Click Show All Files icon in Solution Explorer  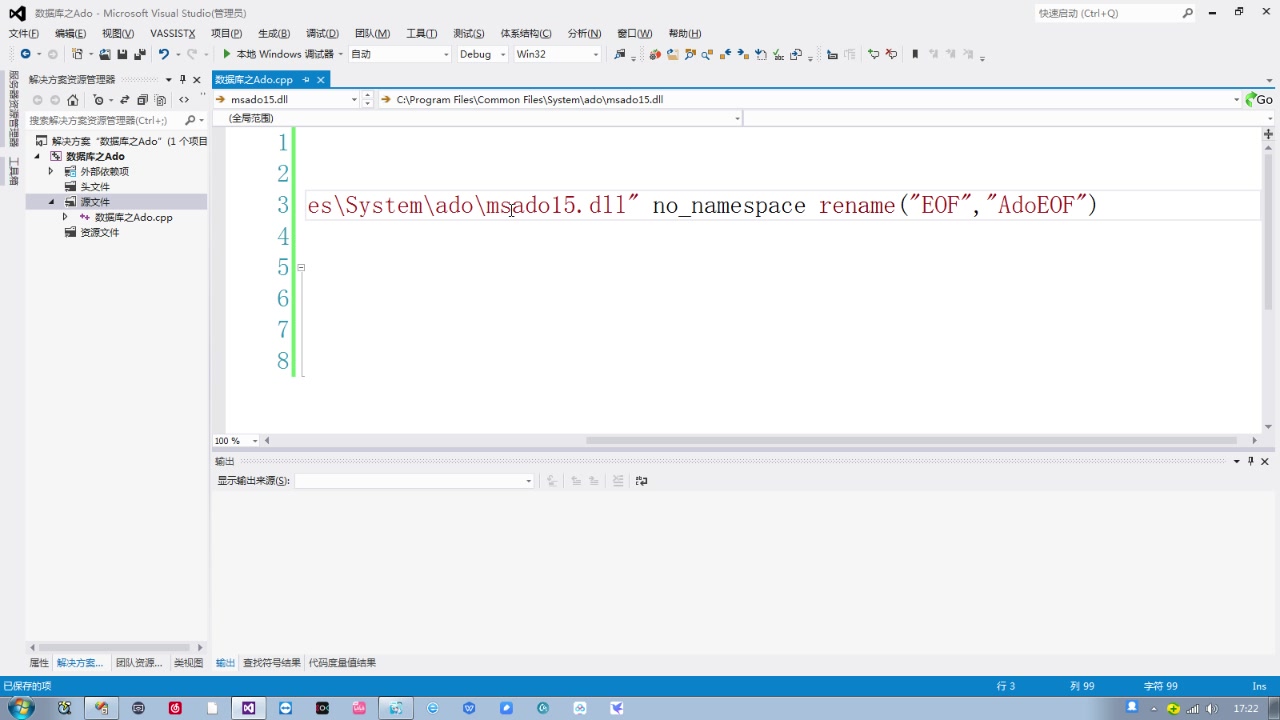point(160,100)
